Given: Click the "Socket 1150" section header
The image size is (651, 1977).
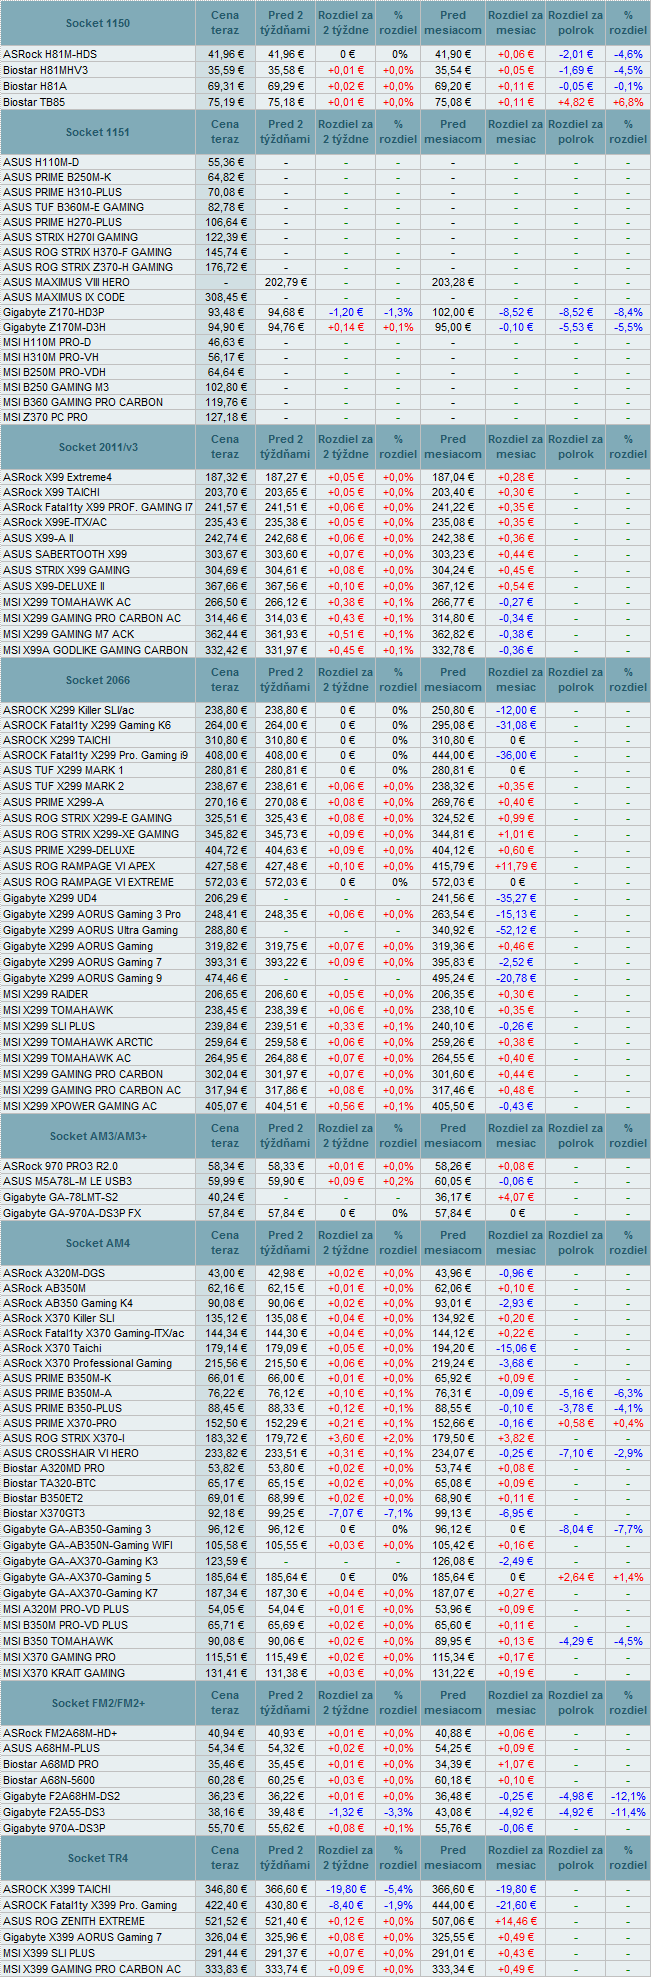Looking at the screenshot, I should coord(98,23).
